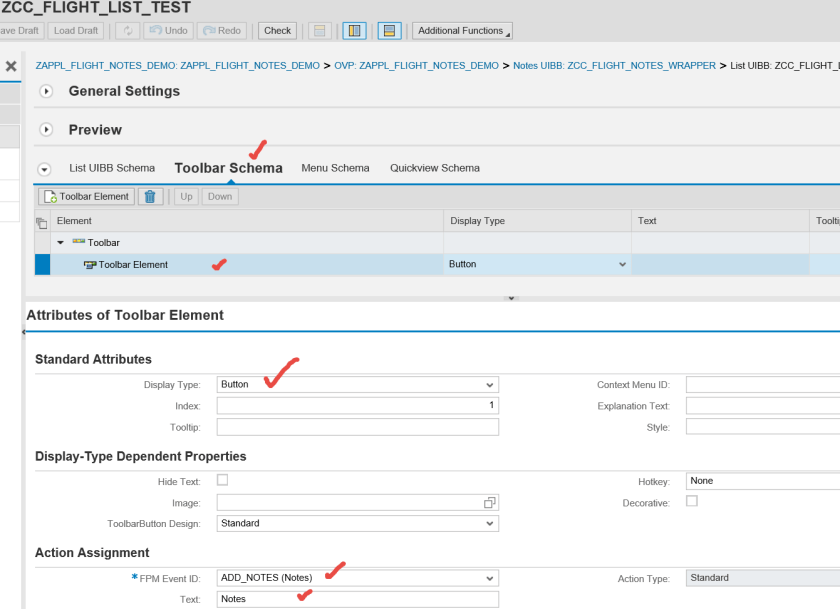Viewport: 840px width, 609px height.
Task: Select the Toolbar Element tree row
Action: 247,265
